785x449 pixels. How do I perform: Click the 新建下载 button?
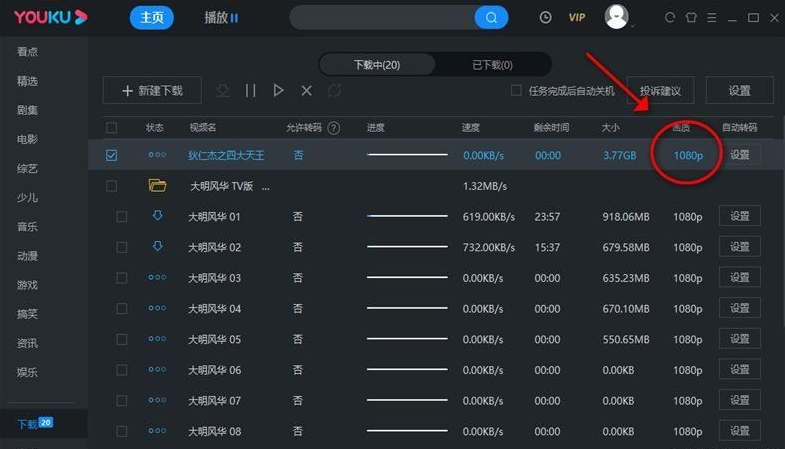coord(152,91)
